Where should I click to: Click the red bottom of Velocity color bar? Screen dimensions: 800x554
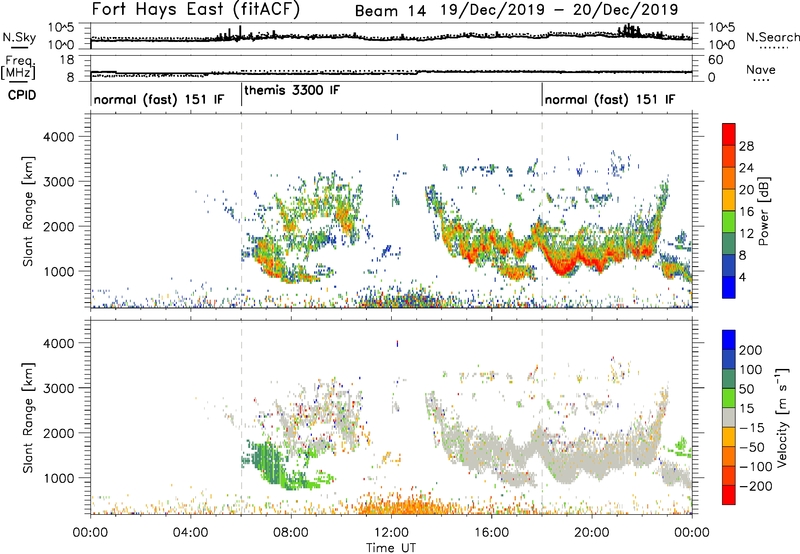pyautogui.click(x=729, y=495)
